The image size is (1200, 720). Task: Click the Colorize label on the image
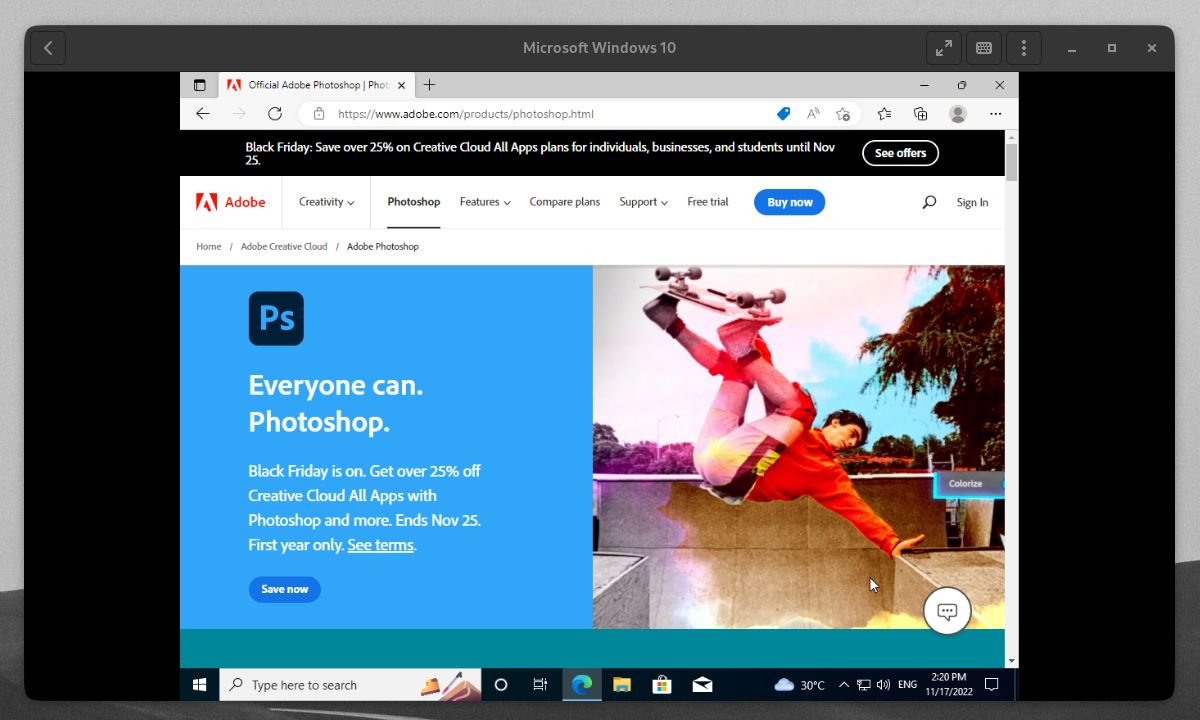(965, 484)
